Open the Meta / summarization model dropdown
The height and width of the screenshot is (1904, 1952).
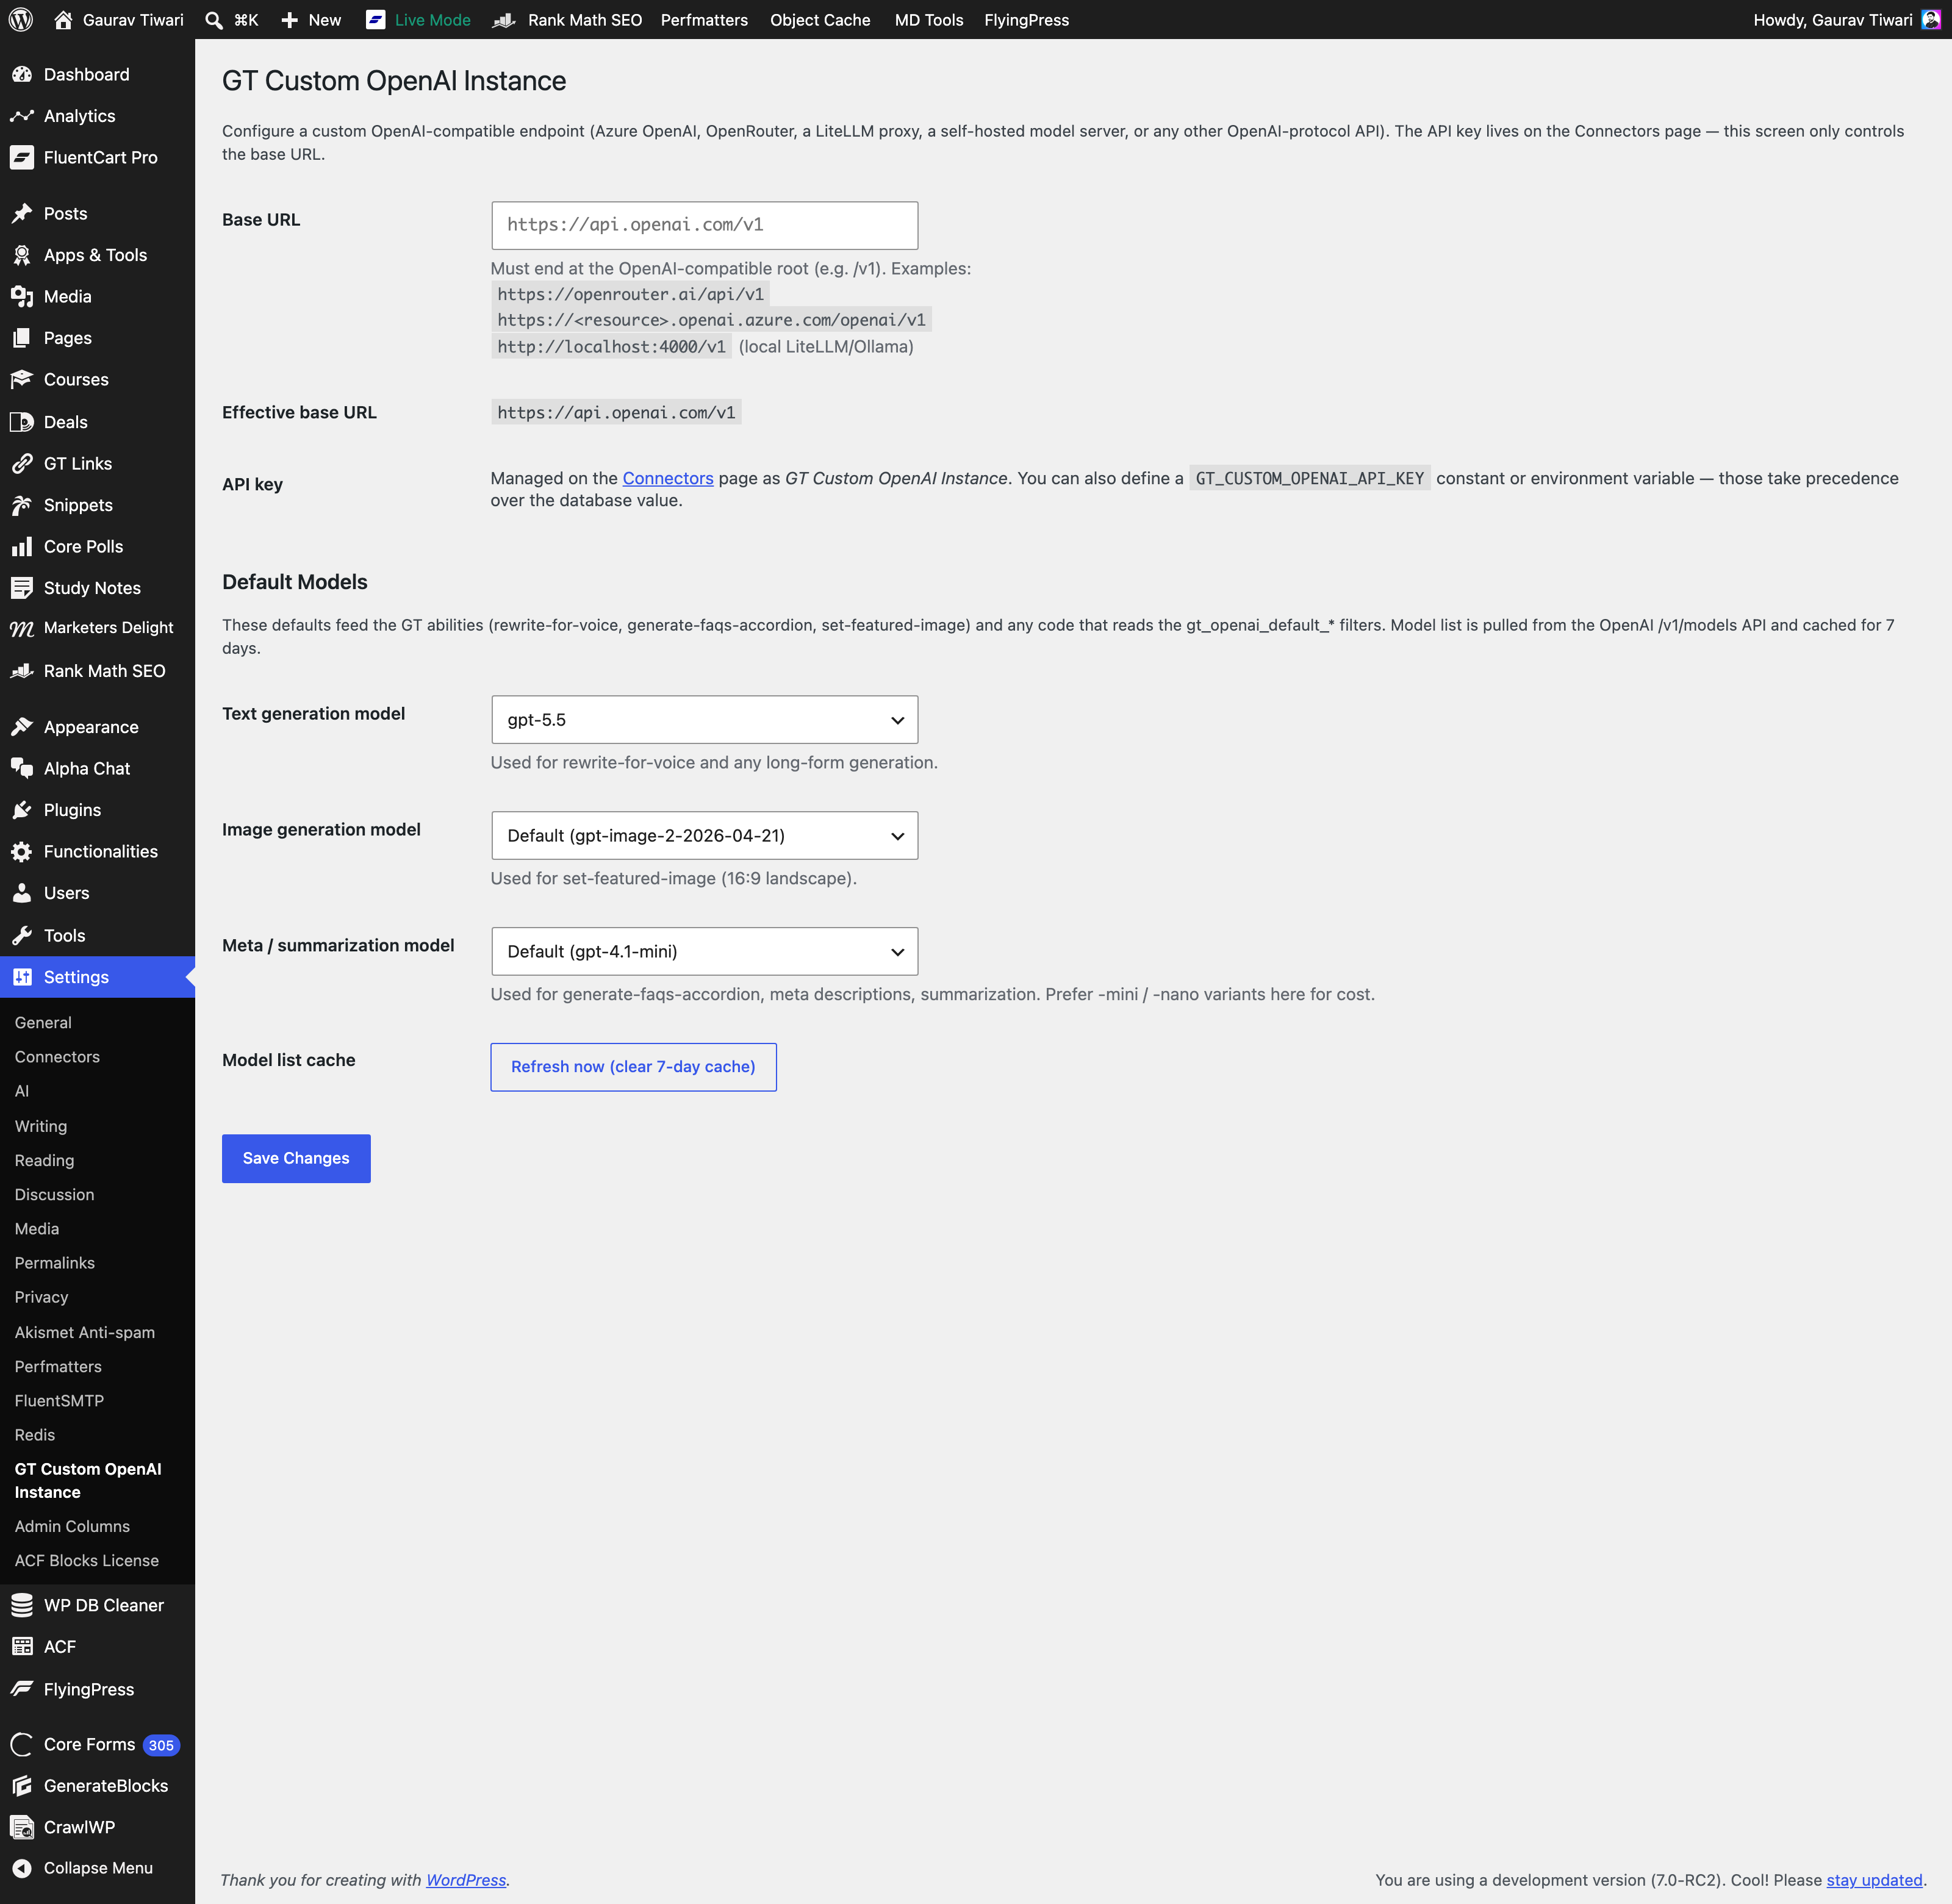pyautogui.click(x=704, y=952)
